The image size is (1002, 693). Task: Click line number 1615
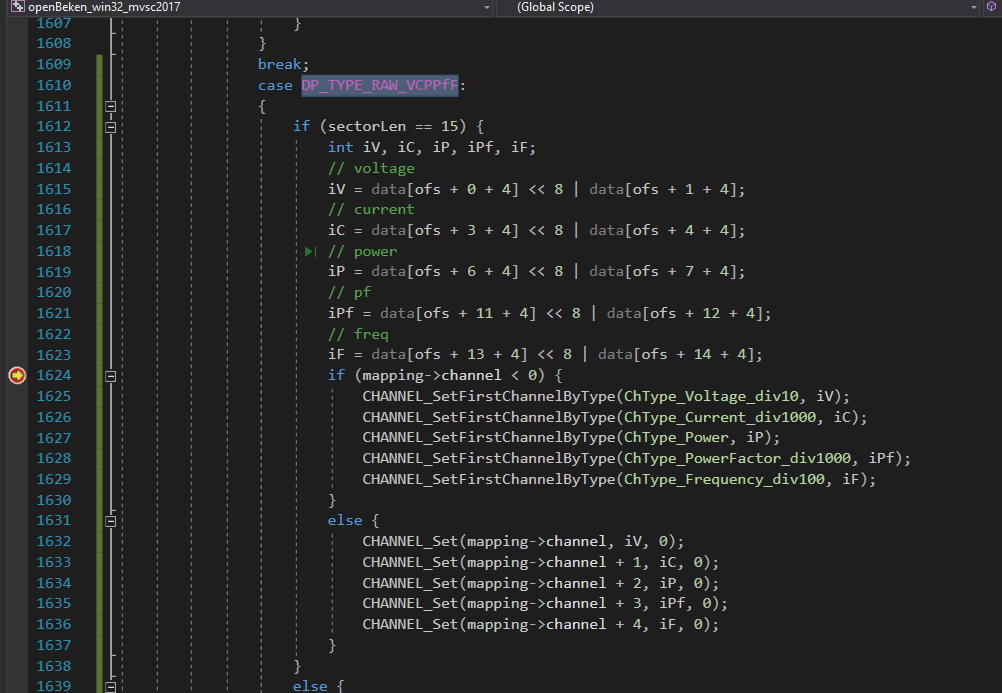(x=54, y=189)
